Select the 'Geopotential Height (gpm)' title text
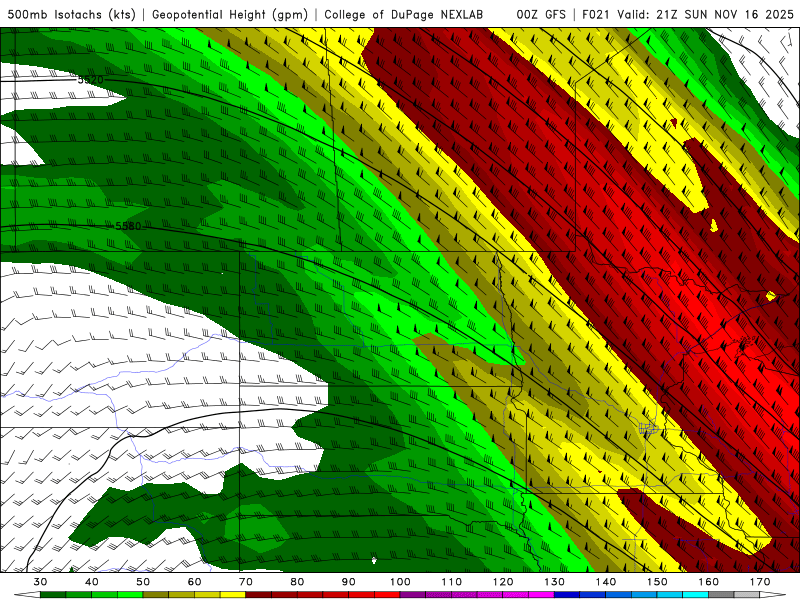Viewport: 800px width, 600px height. pyautogui.click(x=230, y=14)
